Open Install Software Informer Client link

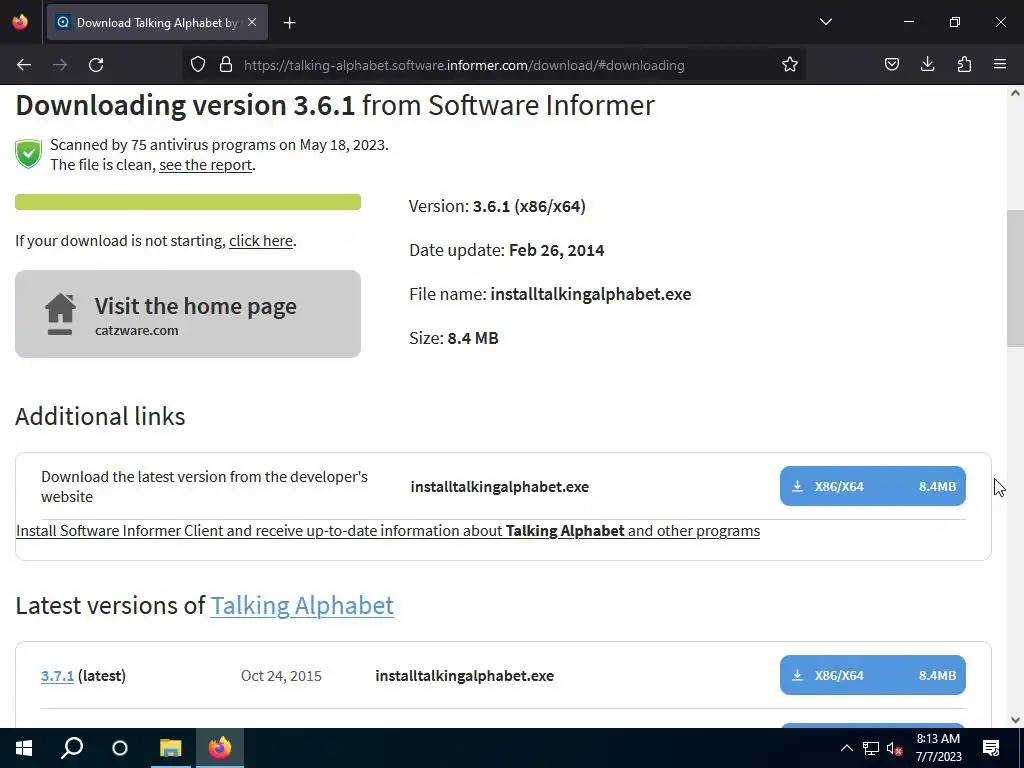click(x=388, y=531)
